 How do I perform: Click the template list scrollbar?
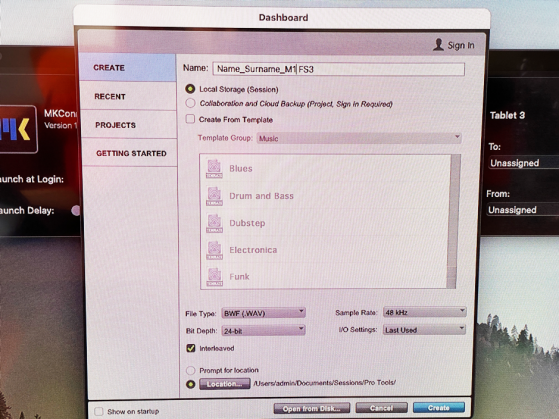(452, 221)
